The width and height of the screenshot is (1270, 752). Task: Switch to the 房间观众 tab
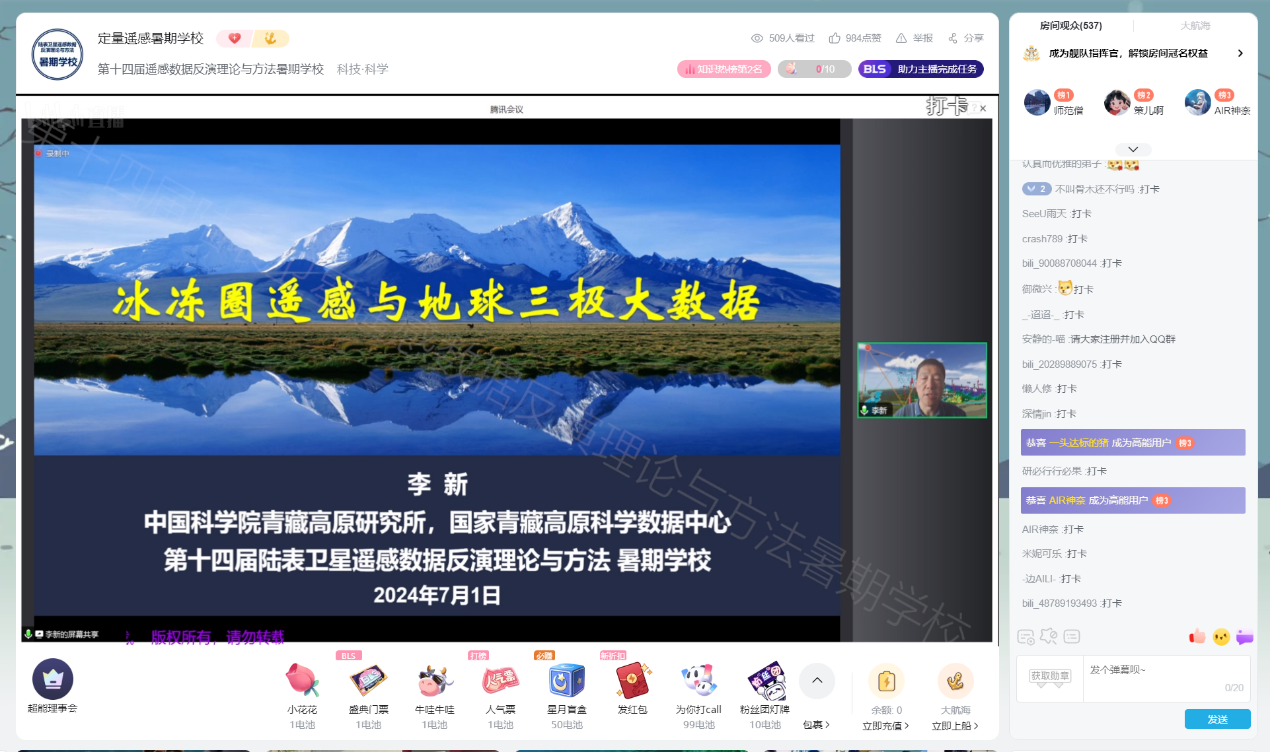(1070, 25)
